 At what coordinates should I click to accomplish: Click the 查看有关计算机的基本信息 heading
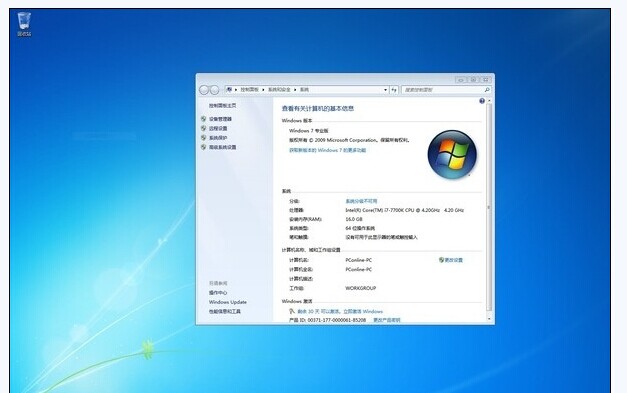[x=317, y=108]
